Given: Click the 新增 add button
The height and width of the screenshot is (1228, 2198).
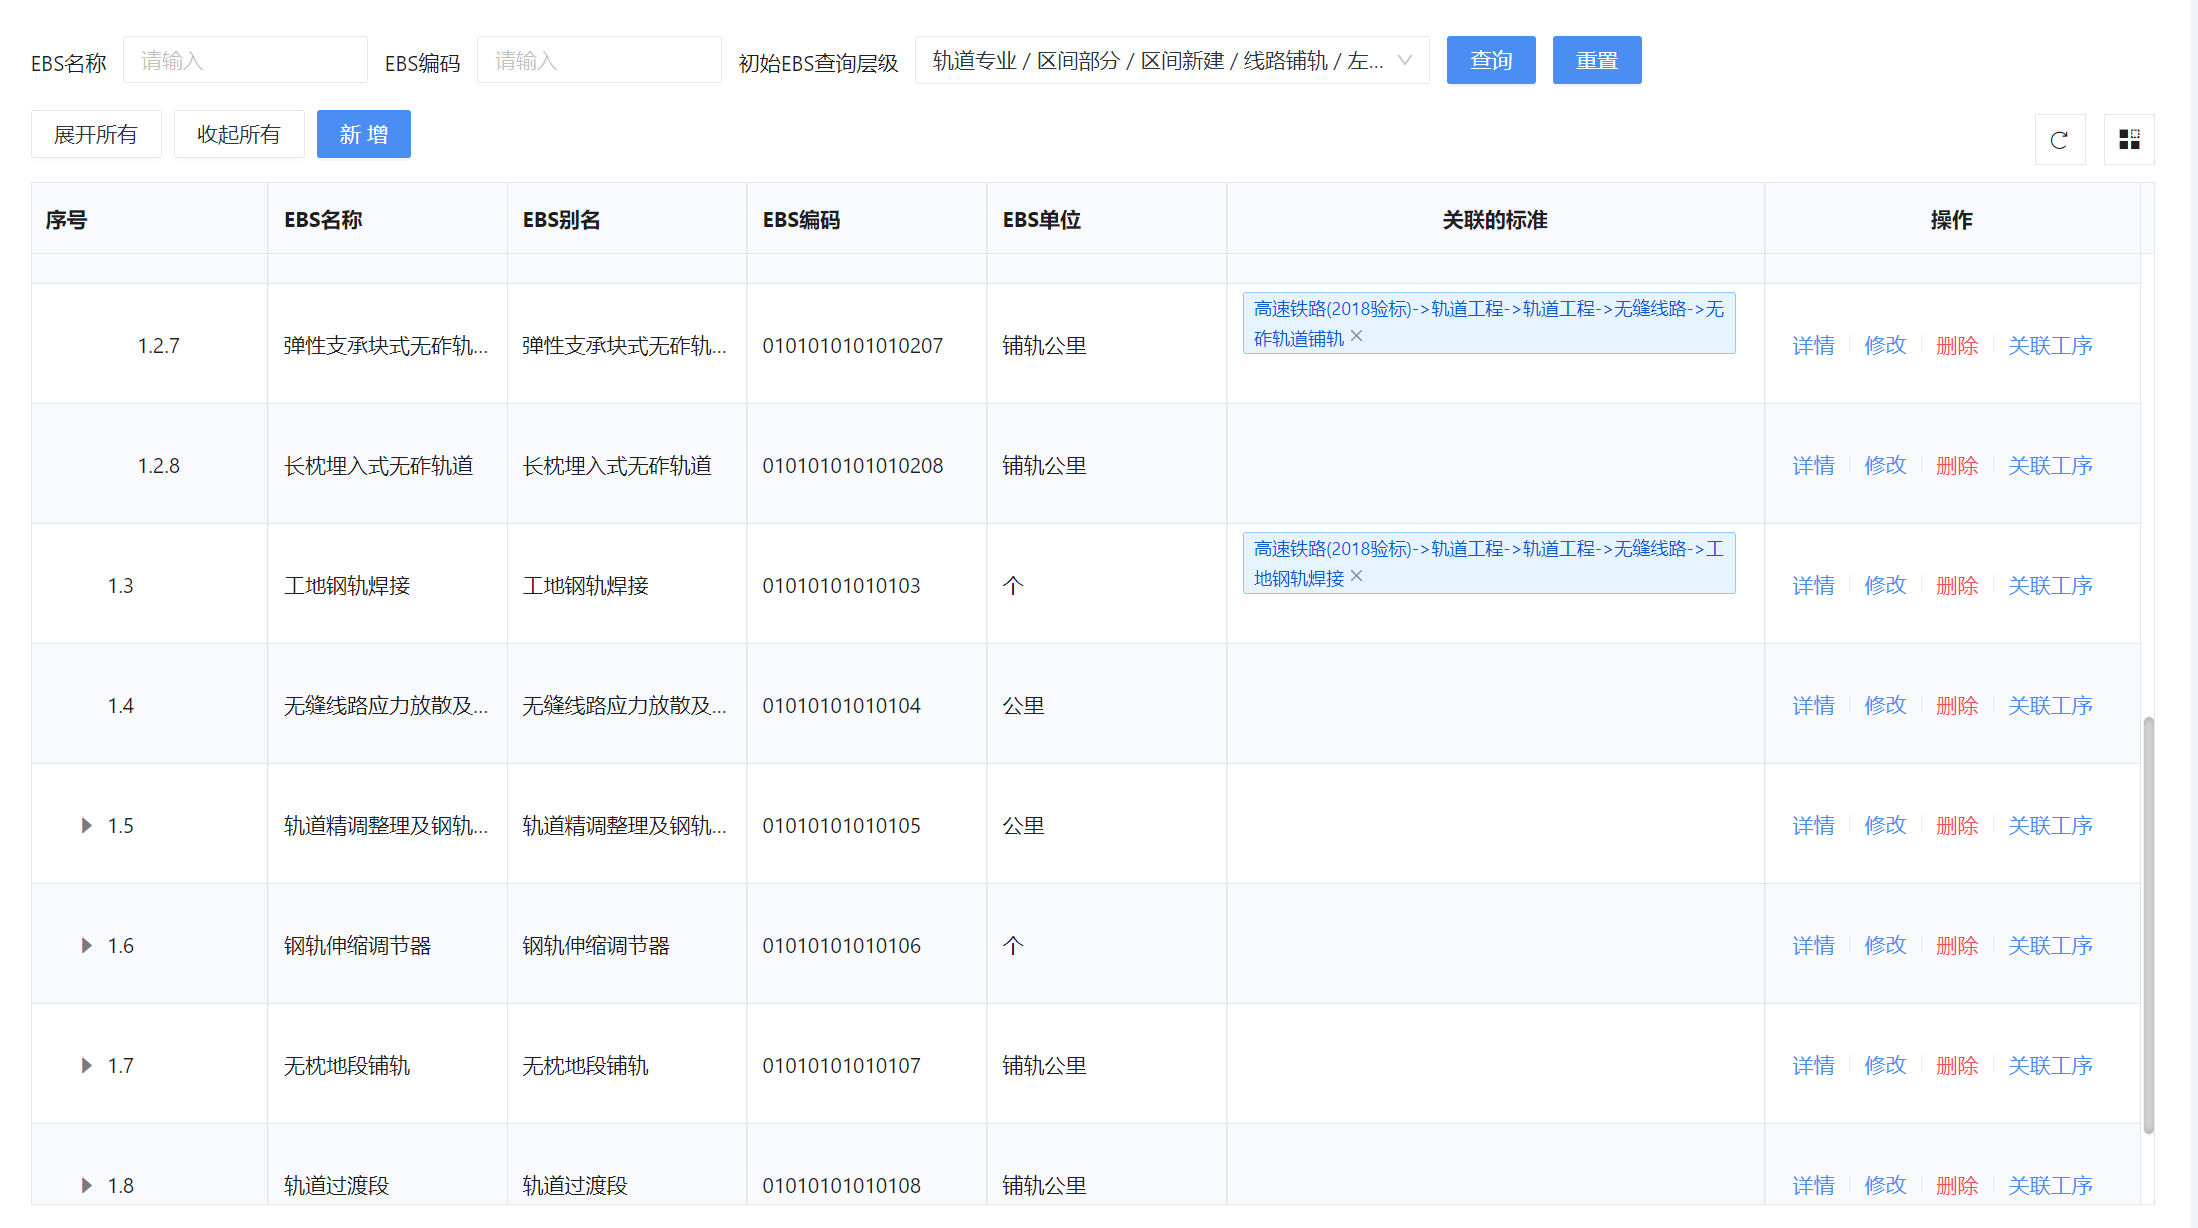Looking at the screenshot, I should (x=364, y=134).
